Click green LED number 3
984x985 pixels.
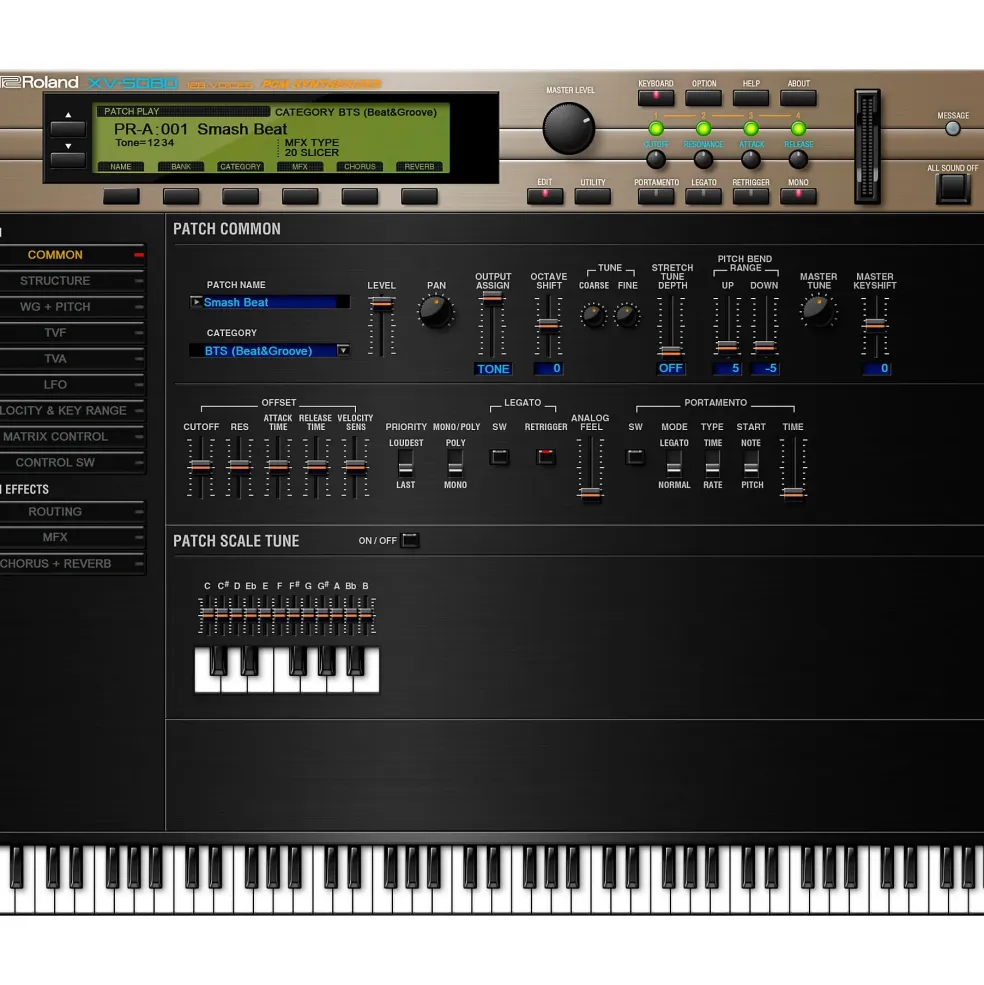click(751, 129)
